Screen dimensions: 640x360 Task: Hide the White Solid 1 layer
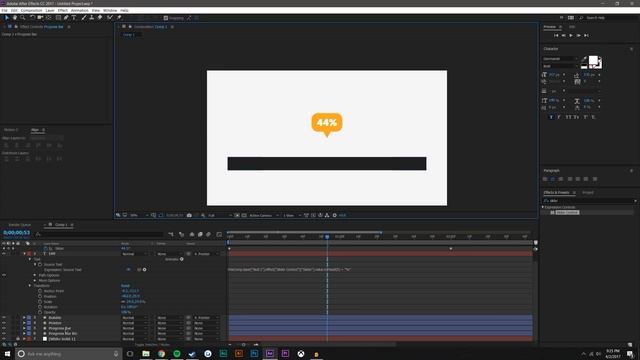4,339
